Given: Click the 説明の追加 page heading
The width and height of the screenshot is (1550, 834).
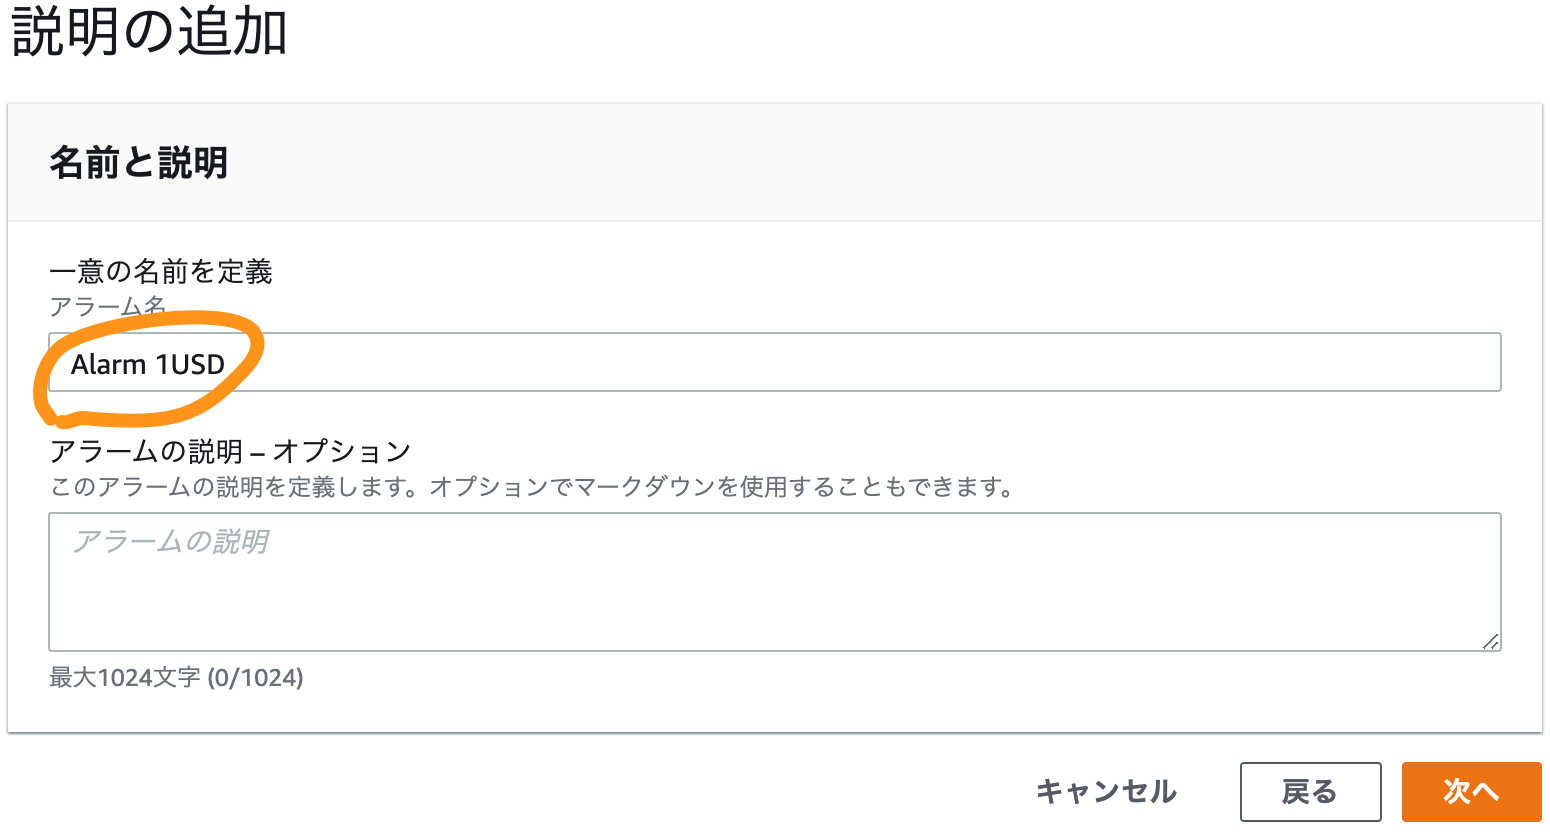Looking at the screenshot, I should [x=149, y=31].
